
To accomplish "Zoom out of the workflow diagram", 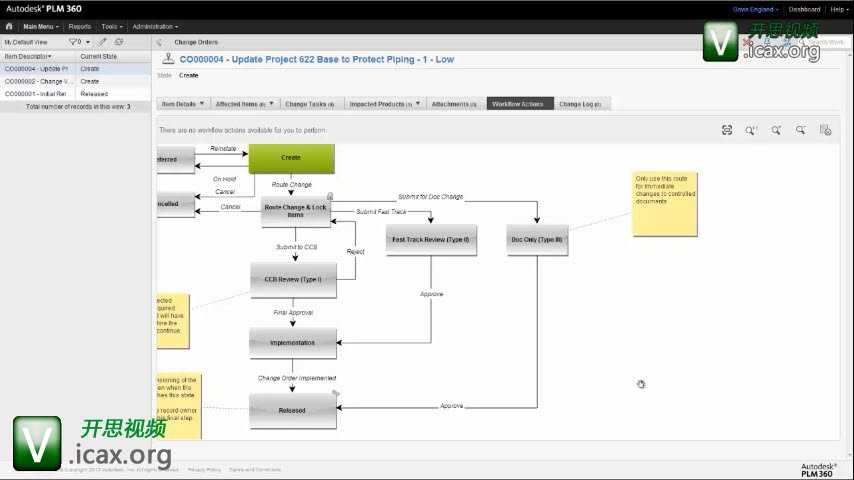I will [800, 130].
